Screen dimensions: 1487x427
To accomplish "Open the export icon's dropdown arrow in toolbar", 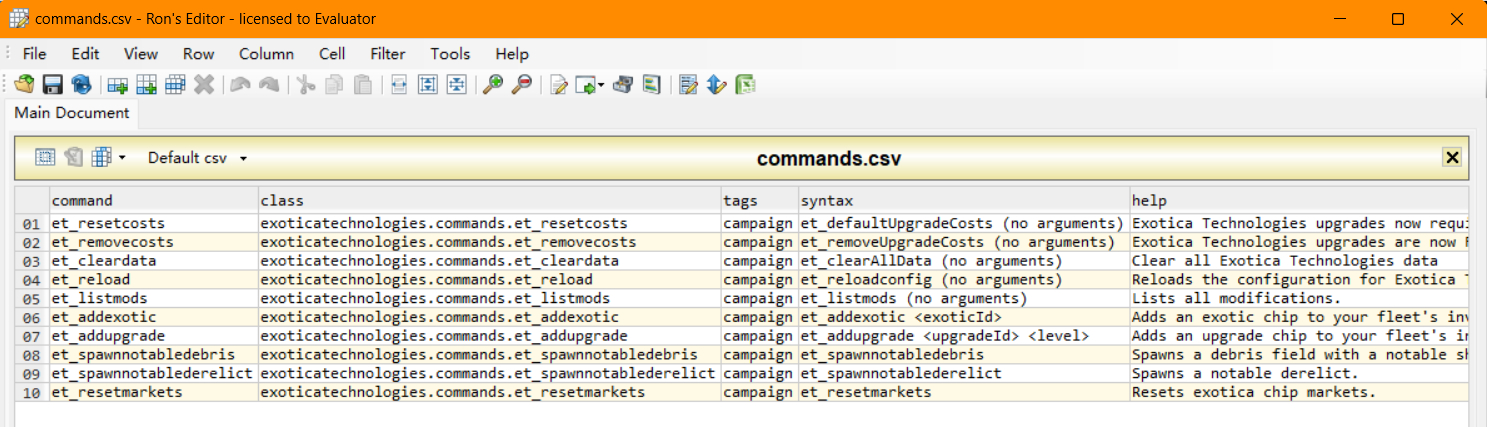I will coord(601,86).
